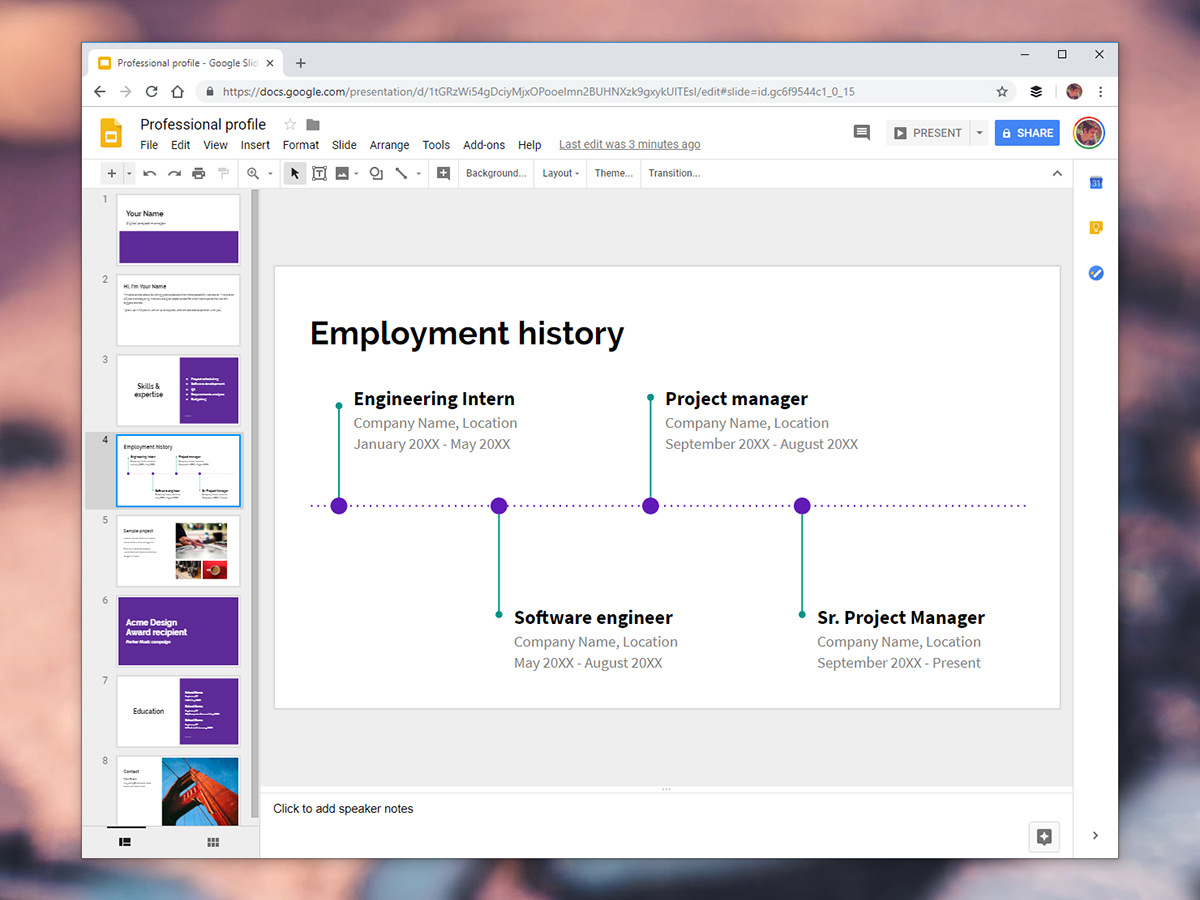Expand the Layout dropdown
1200x900 pixels.
[x=560, y=173]
